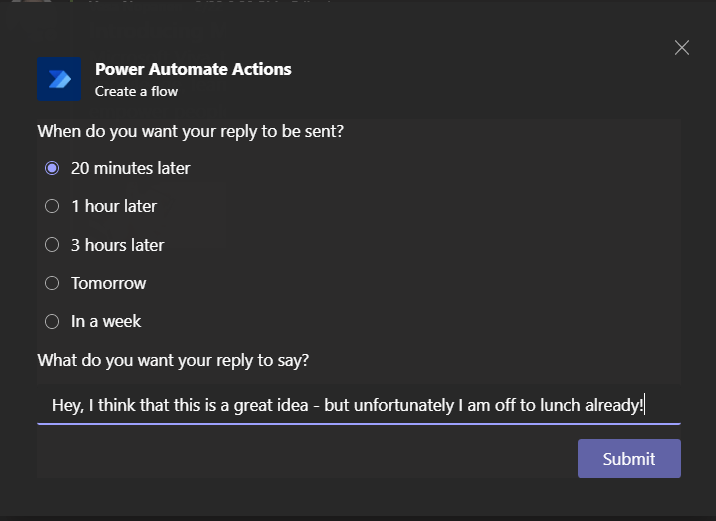Click the 'Tomorrow' option label text
This screenshot has height=521, width=716.
108,283
